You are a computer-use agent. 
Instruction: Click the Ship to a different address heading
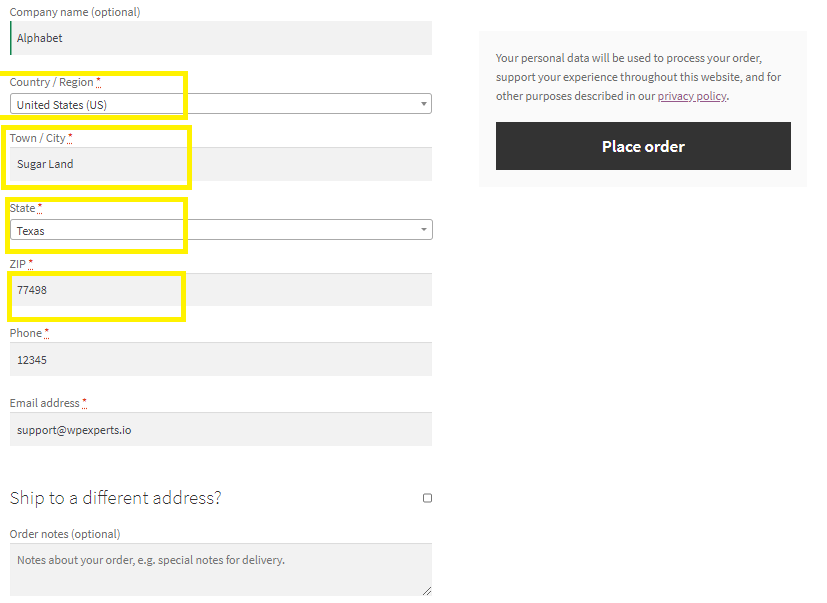pyautogui.click(x=116, y=497)
